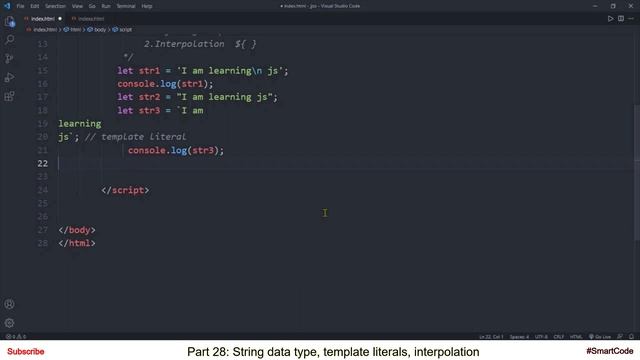Viewport: 640px width, 360px height.
Task: Click the video title Part 28 caption
Action: click(x=333, y=352)
